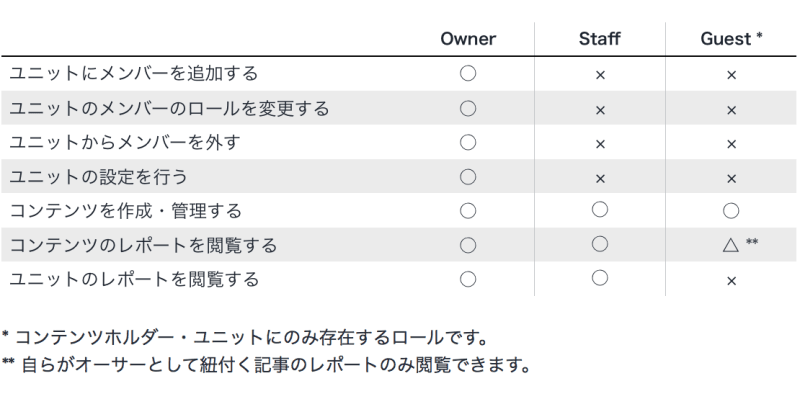Viewport: 800px width, 399px height.
Task: Click Staff circle for ユニットのレポートを閲覧する
Action: pyautogui.click(x=599, y=278)
